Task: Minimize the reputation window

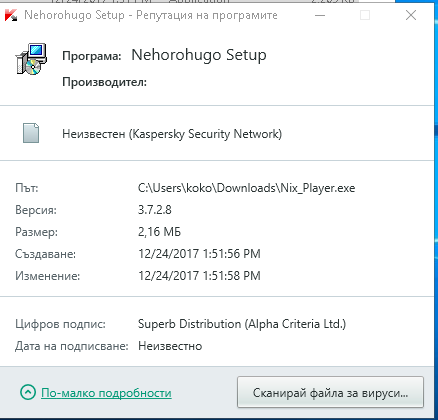Action: click(320, 15)
